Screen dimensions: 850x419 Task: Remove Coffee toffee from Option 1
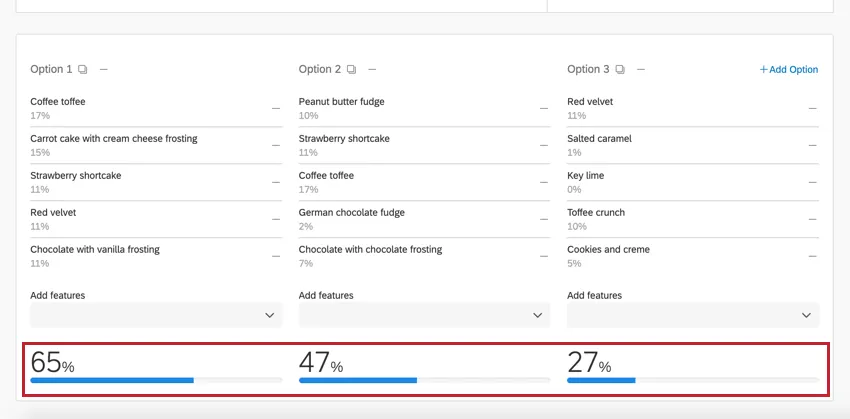coord(276,108)
